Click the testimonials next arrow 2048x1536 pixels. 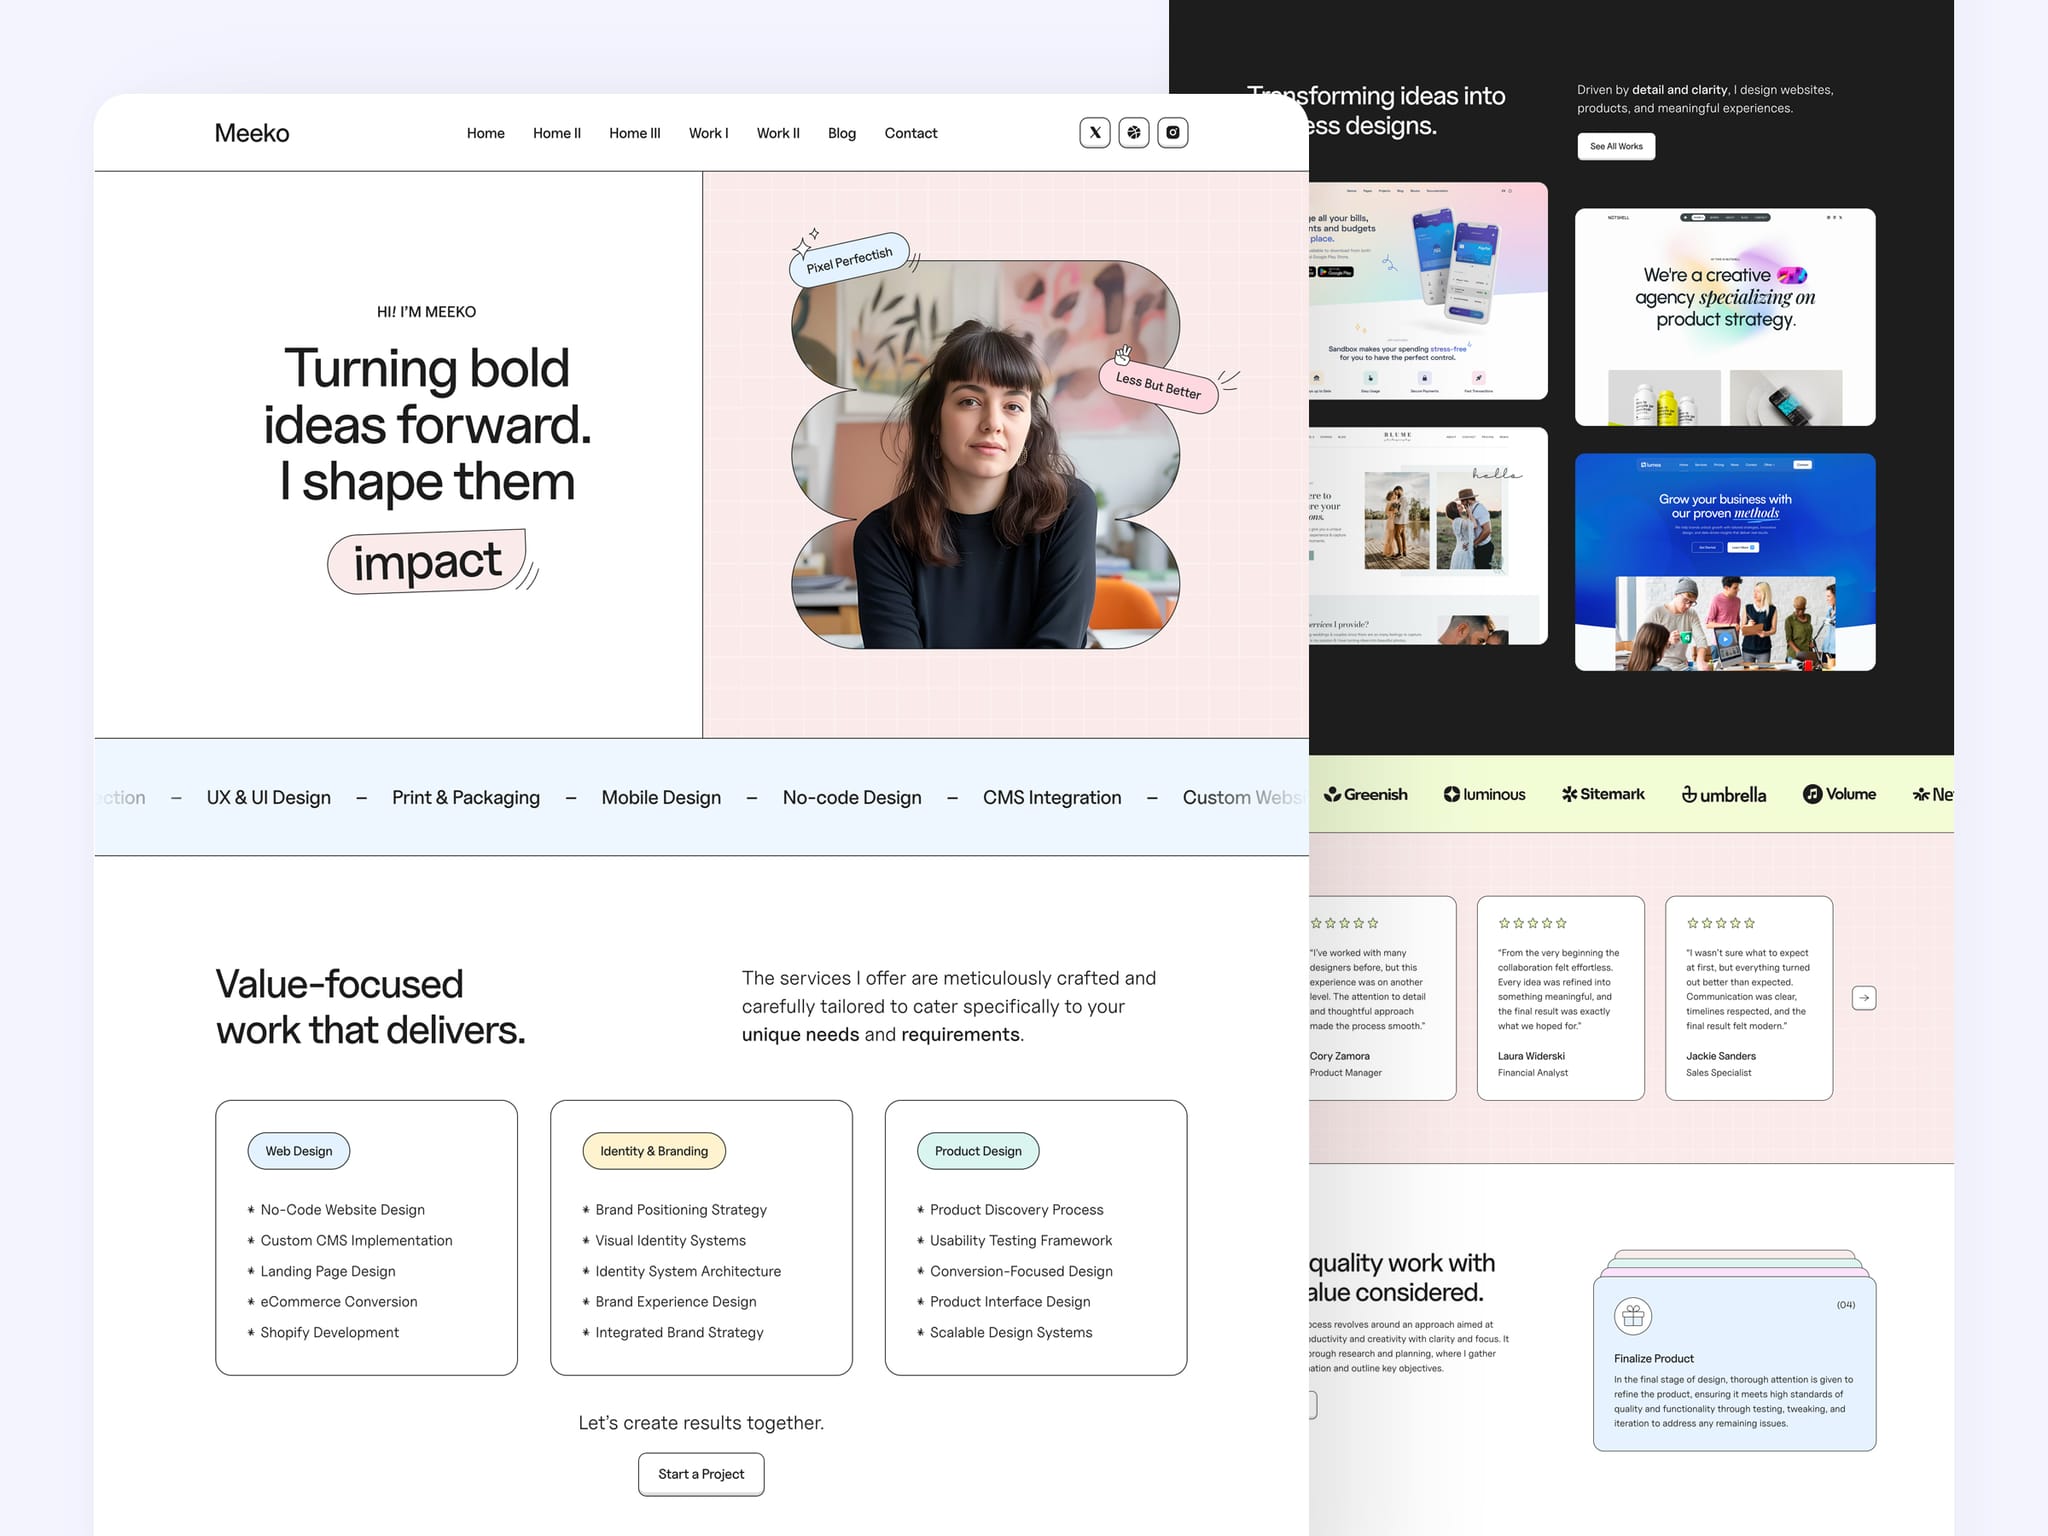click(x=1864, y=998)
